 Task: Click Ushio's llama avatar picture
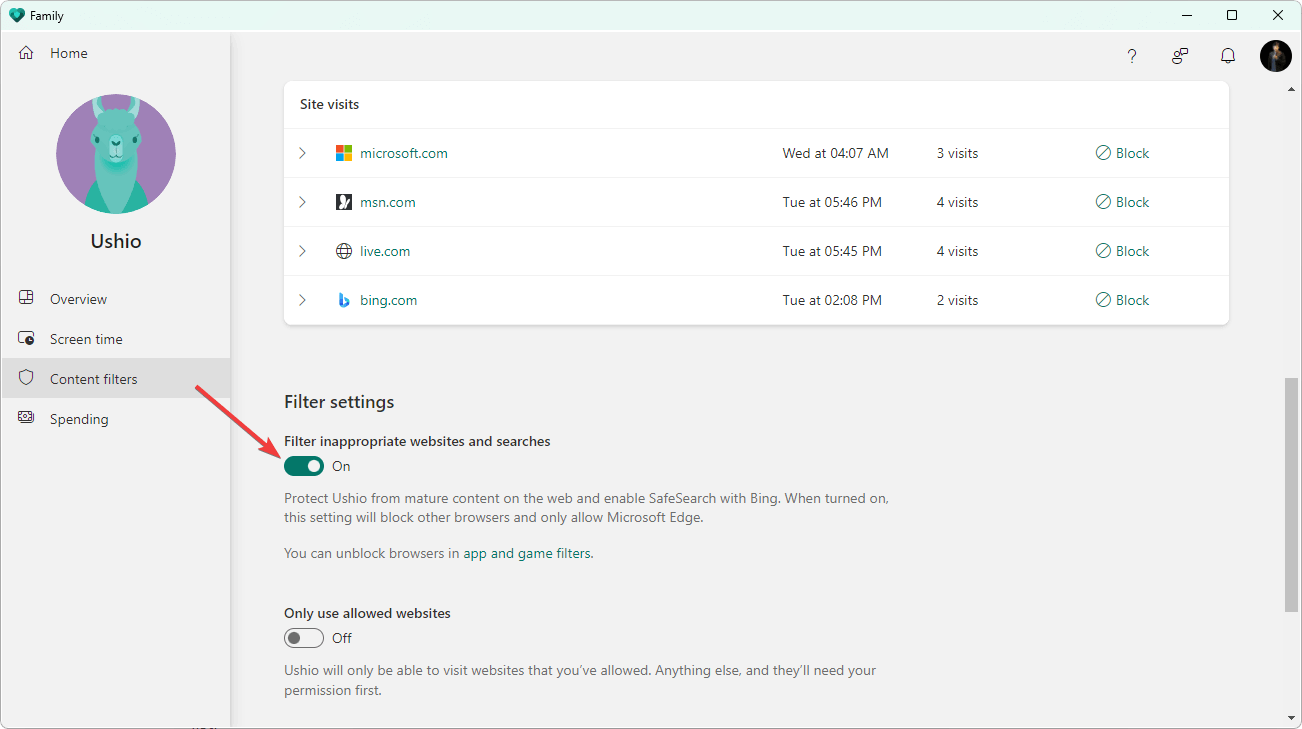coord(116,154)
